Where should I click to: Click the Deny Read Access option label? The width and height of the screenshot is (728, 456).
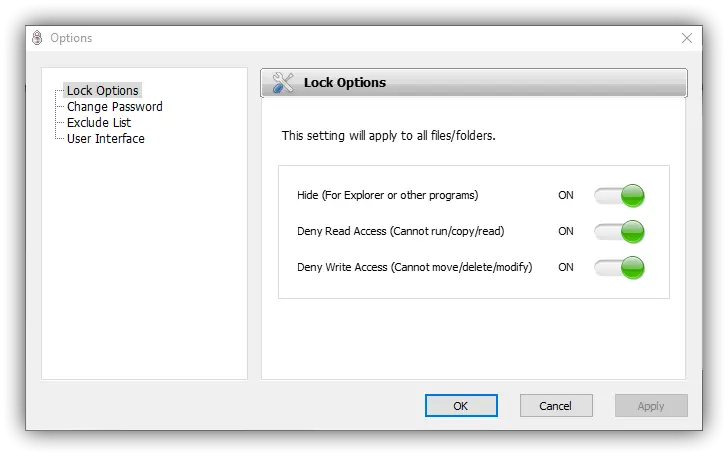click(400, 232)
